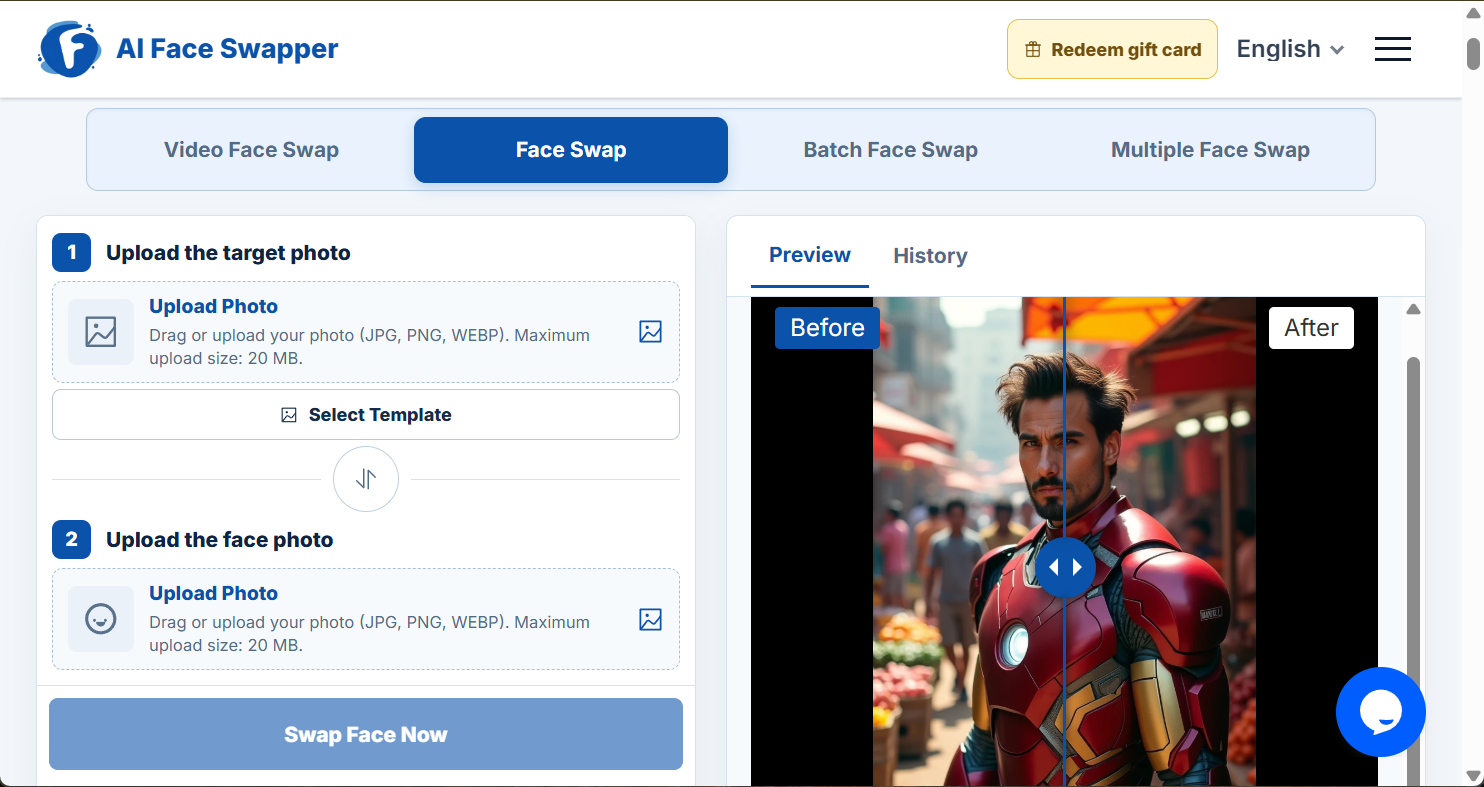Click the Select Template button
1484x787 pixels.
tap(366, 415)
